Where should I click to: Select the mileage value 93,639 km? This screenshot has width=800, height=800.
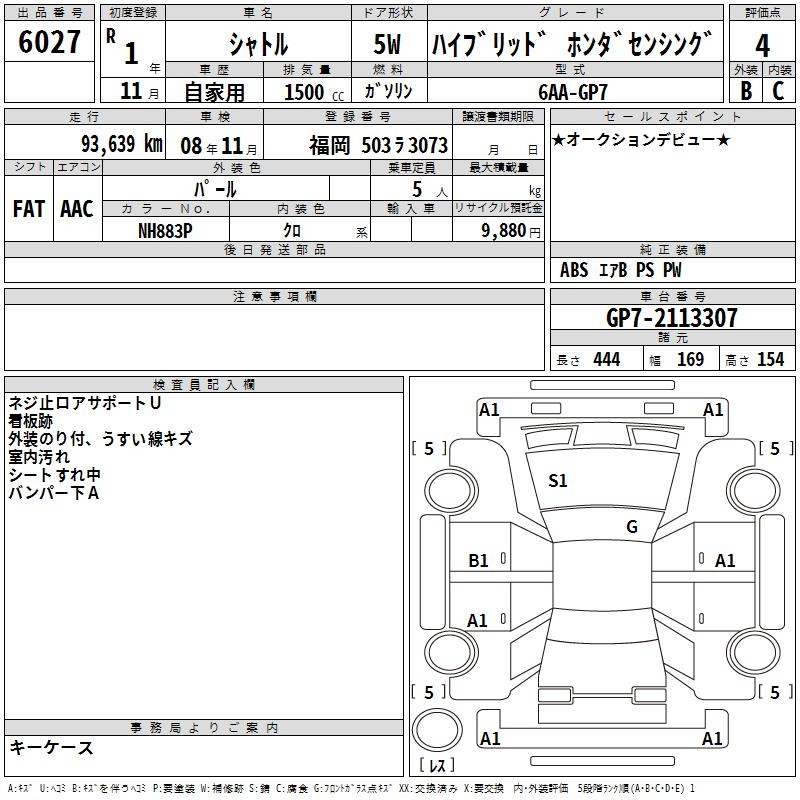[121, 144]
